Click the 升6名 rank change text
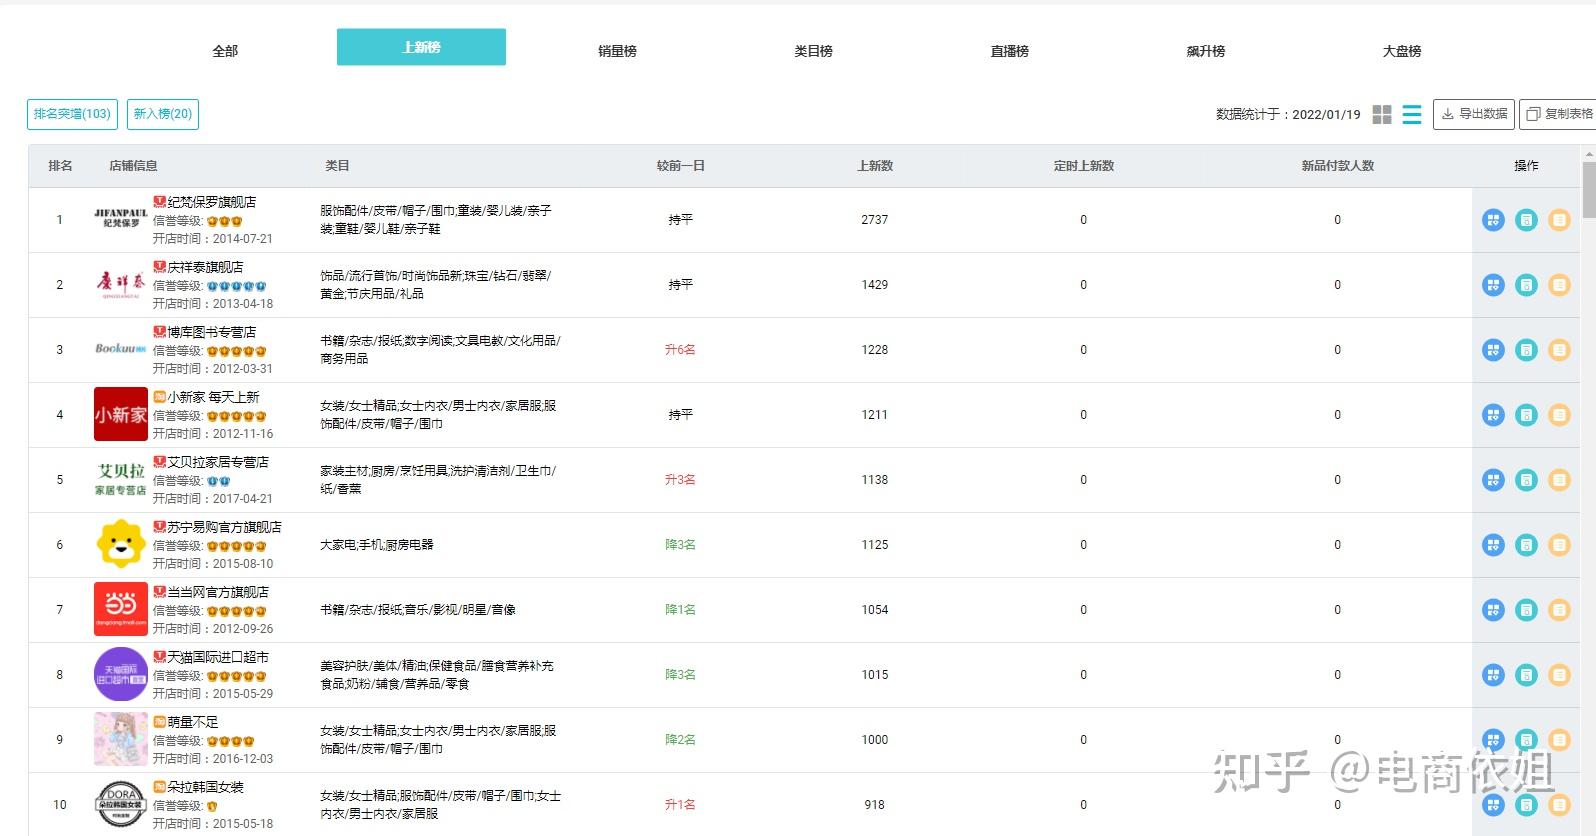 pos(680,350)
